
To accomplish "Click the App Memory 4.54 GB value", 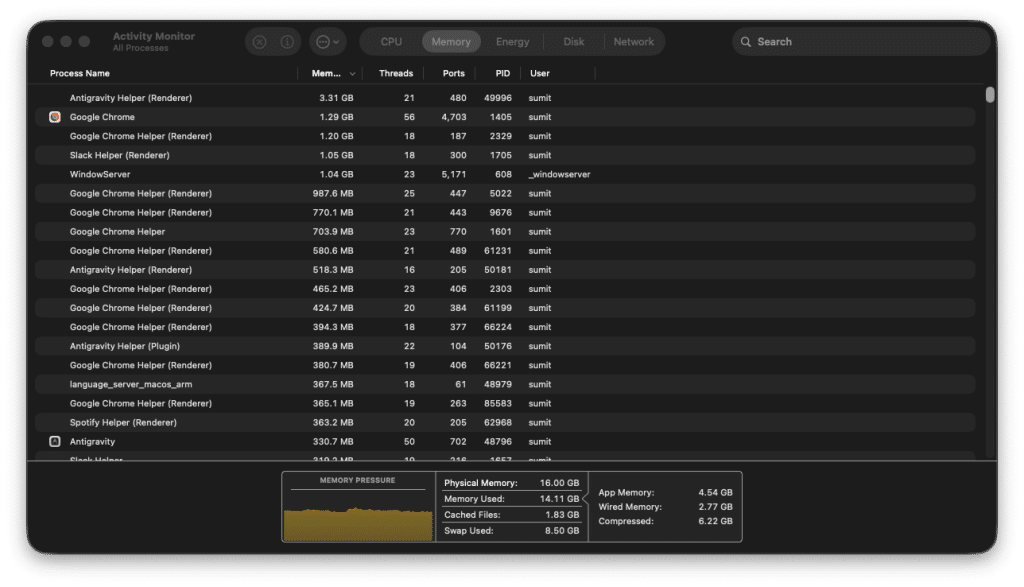I will pyautogui.click(x=715, y=492).
